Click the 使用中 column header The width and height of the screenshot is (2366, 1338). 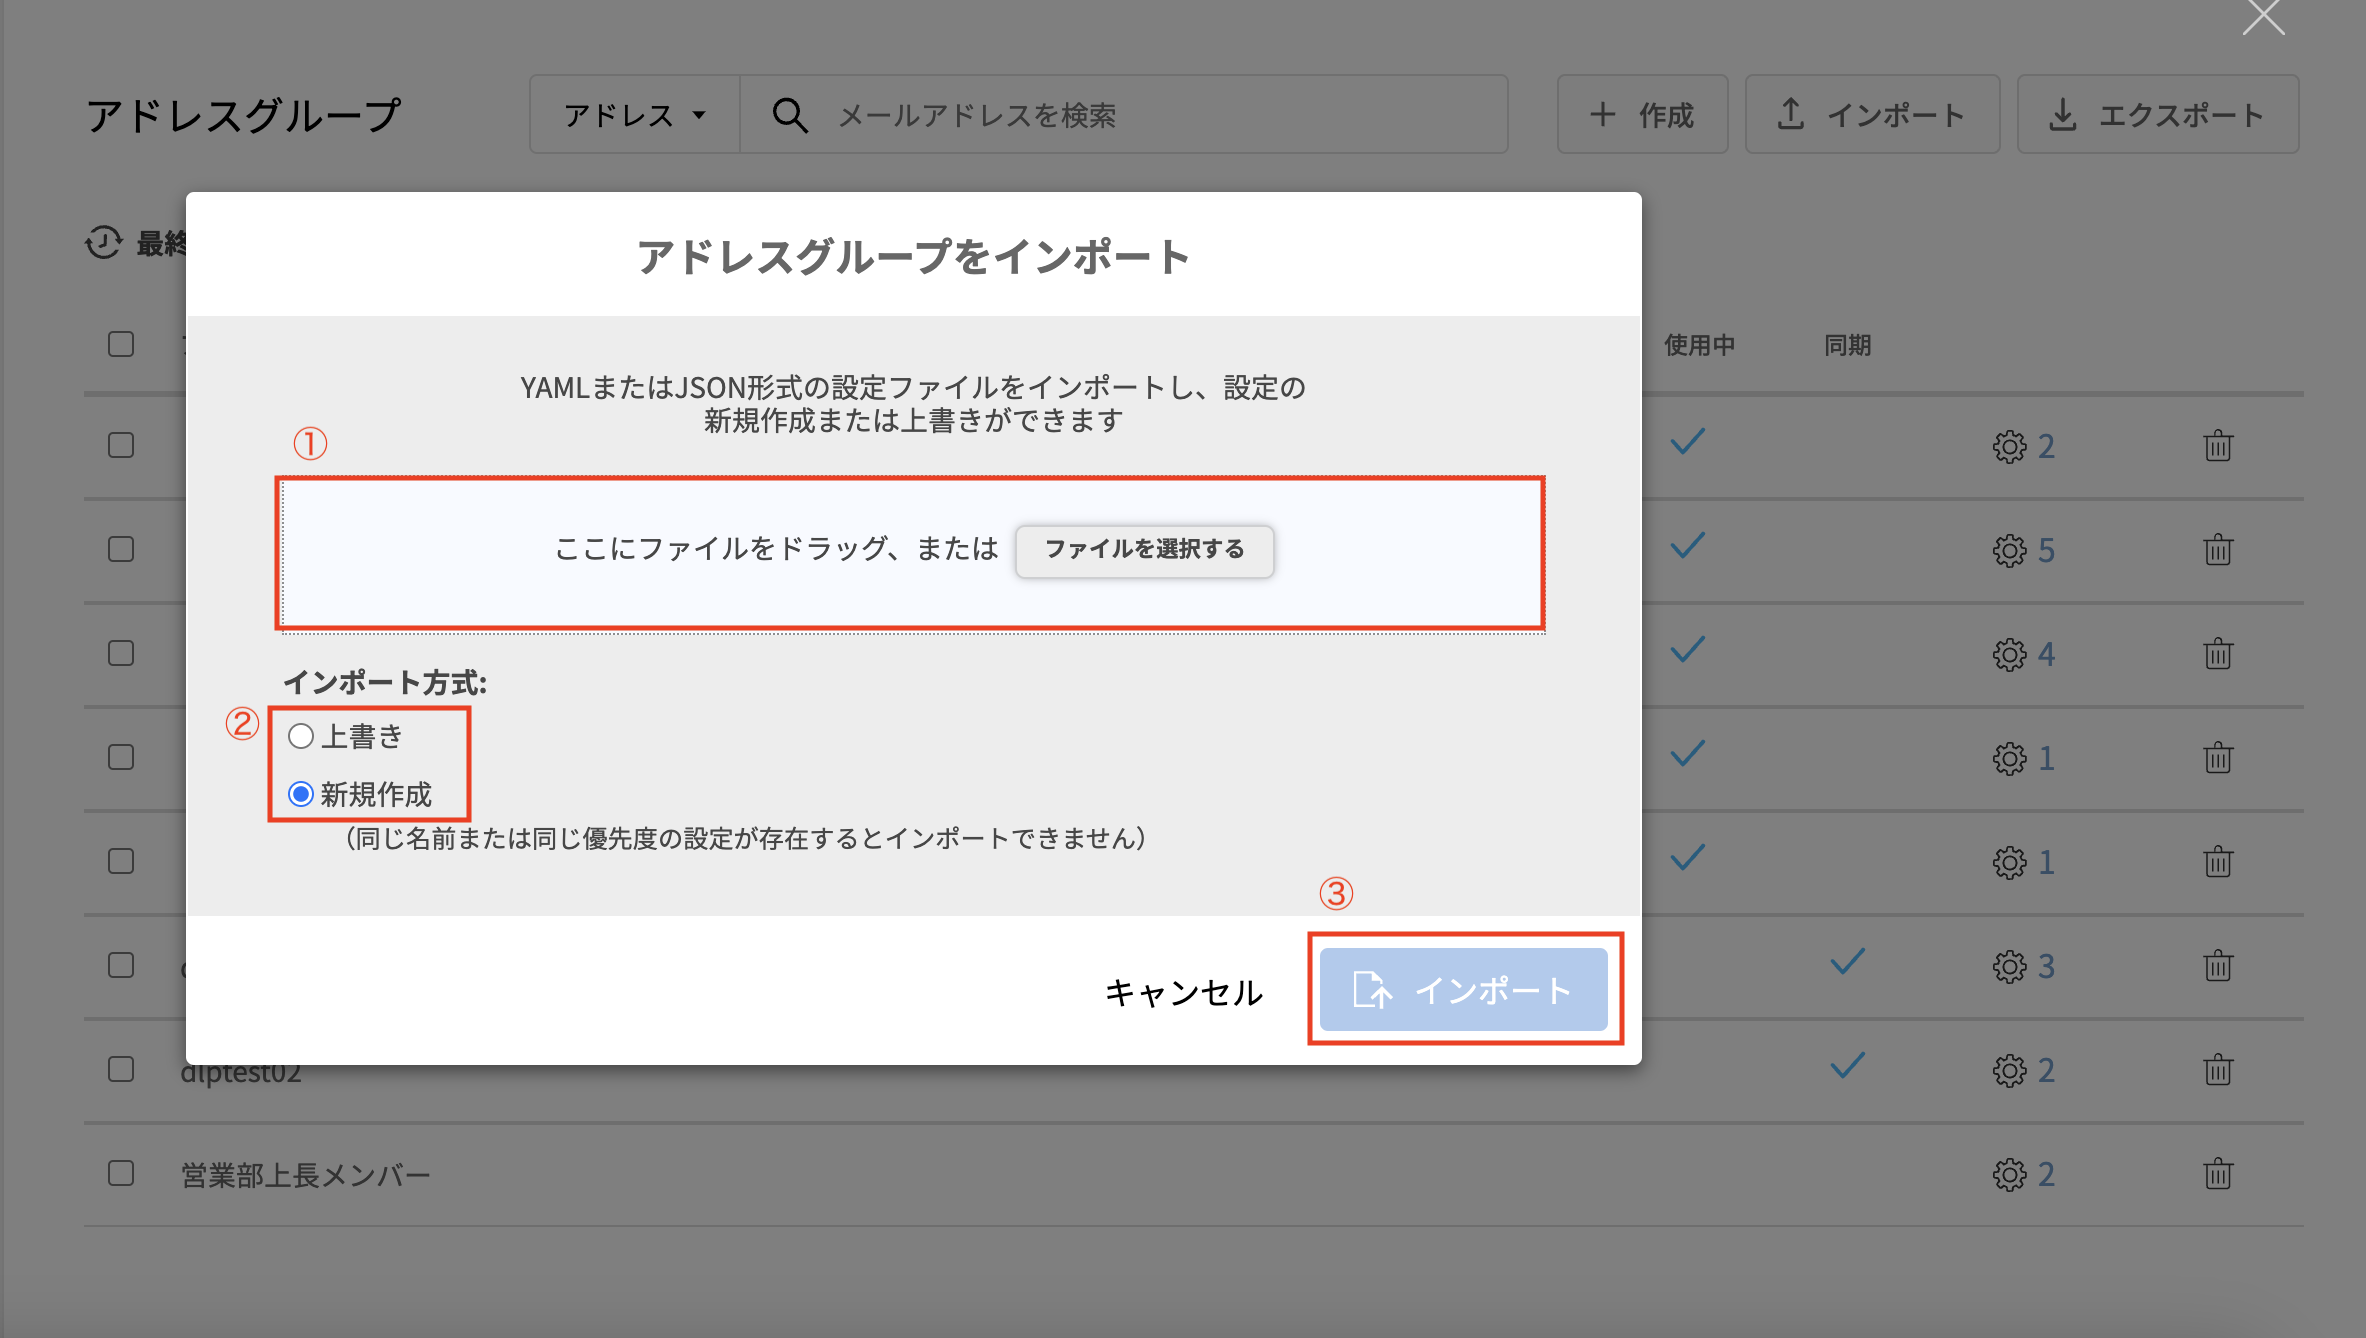point(1699,345)
